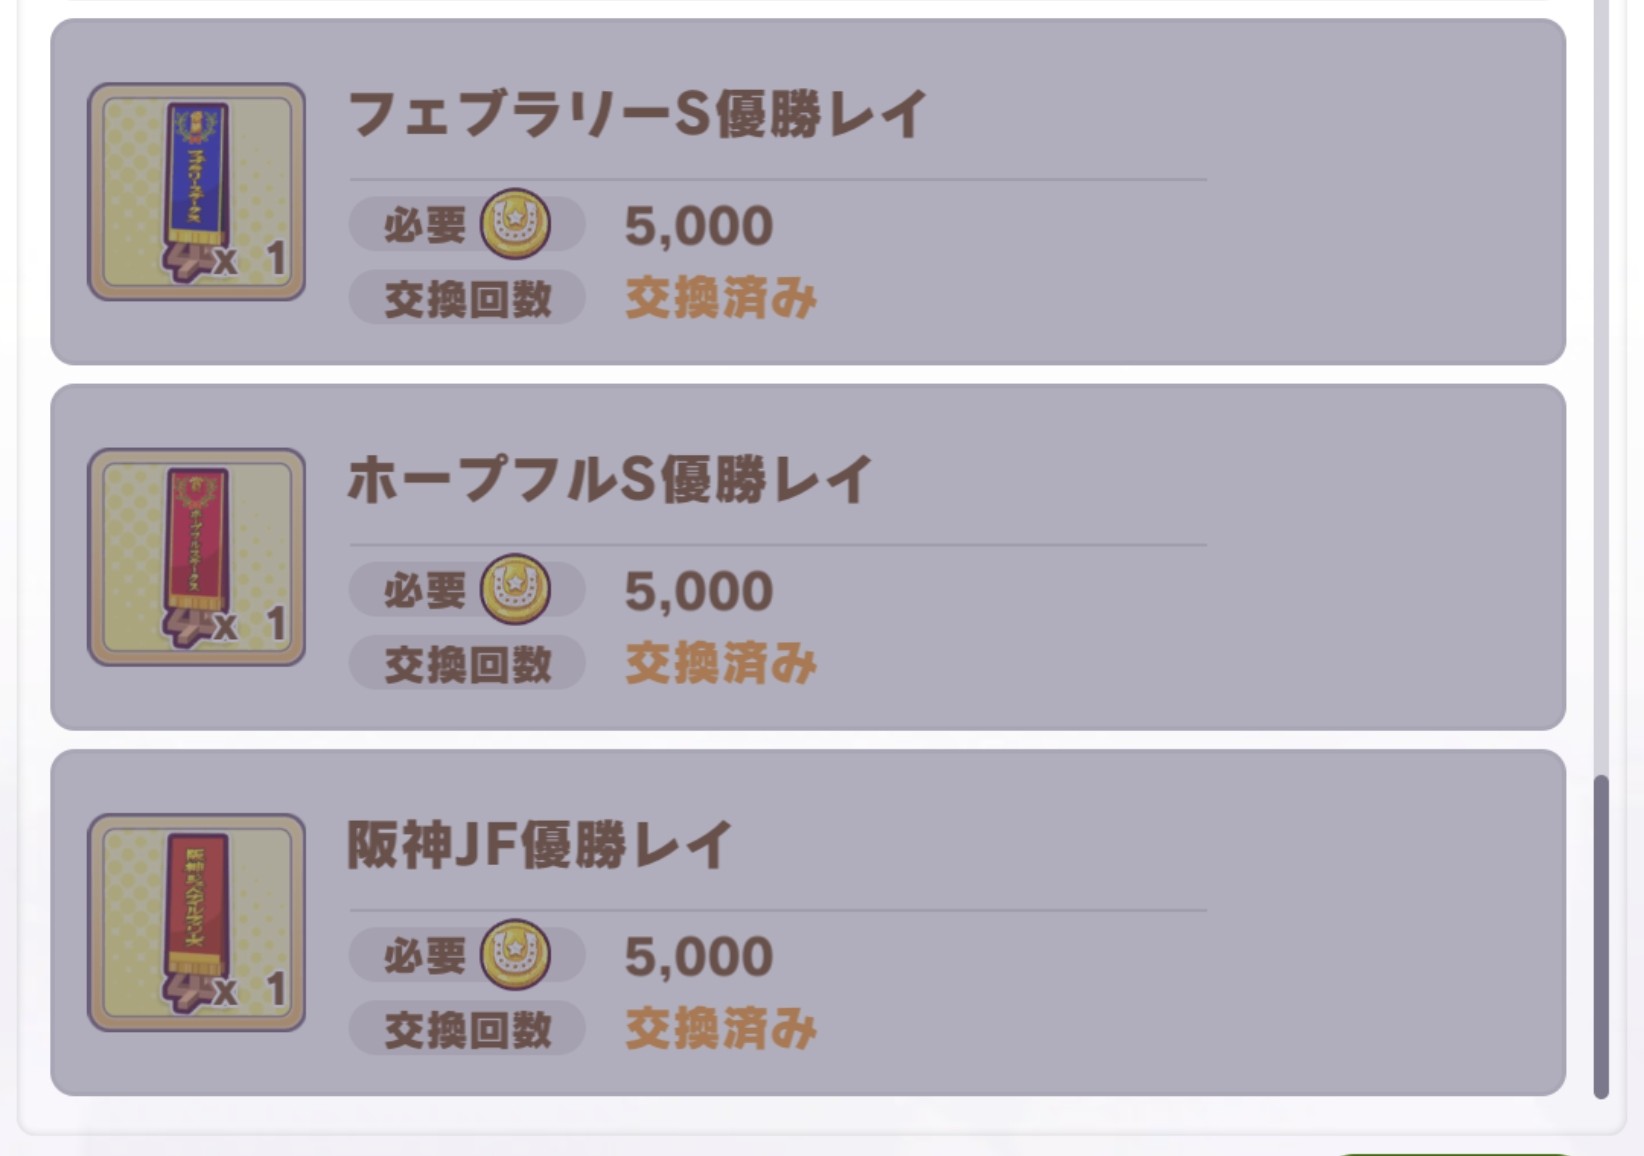The height and width of the screenshot is (1156, 1644).
Task: Select the 阪神JF優勝レイ title
Action: click(540, 845)
